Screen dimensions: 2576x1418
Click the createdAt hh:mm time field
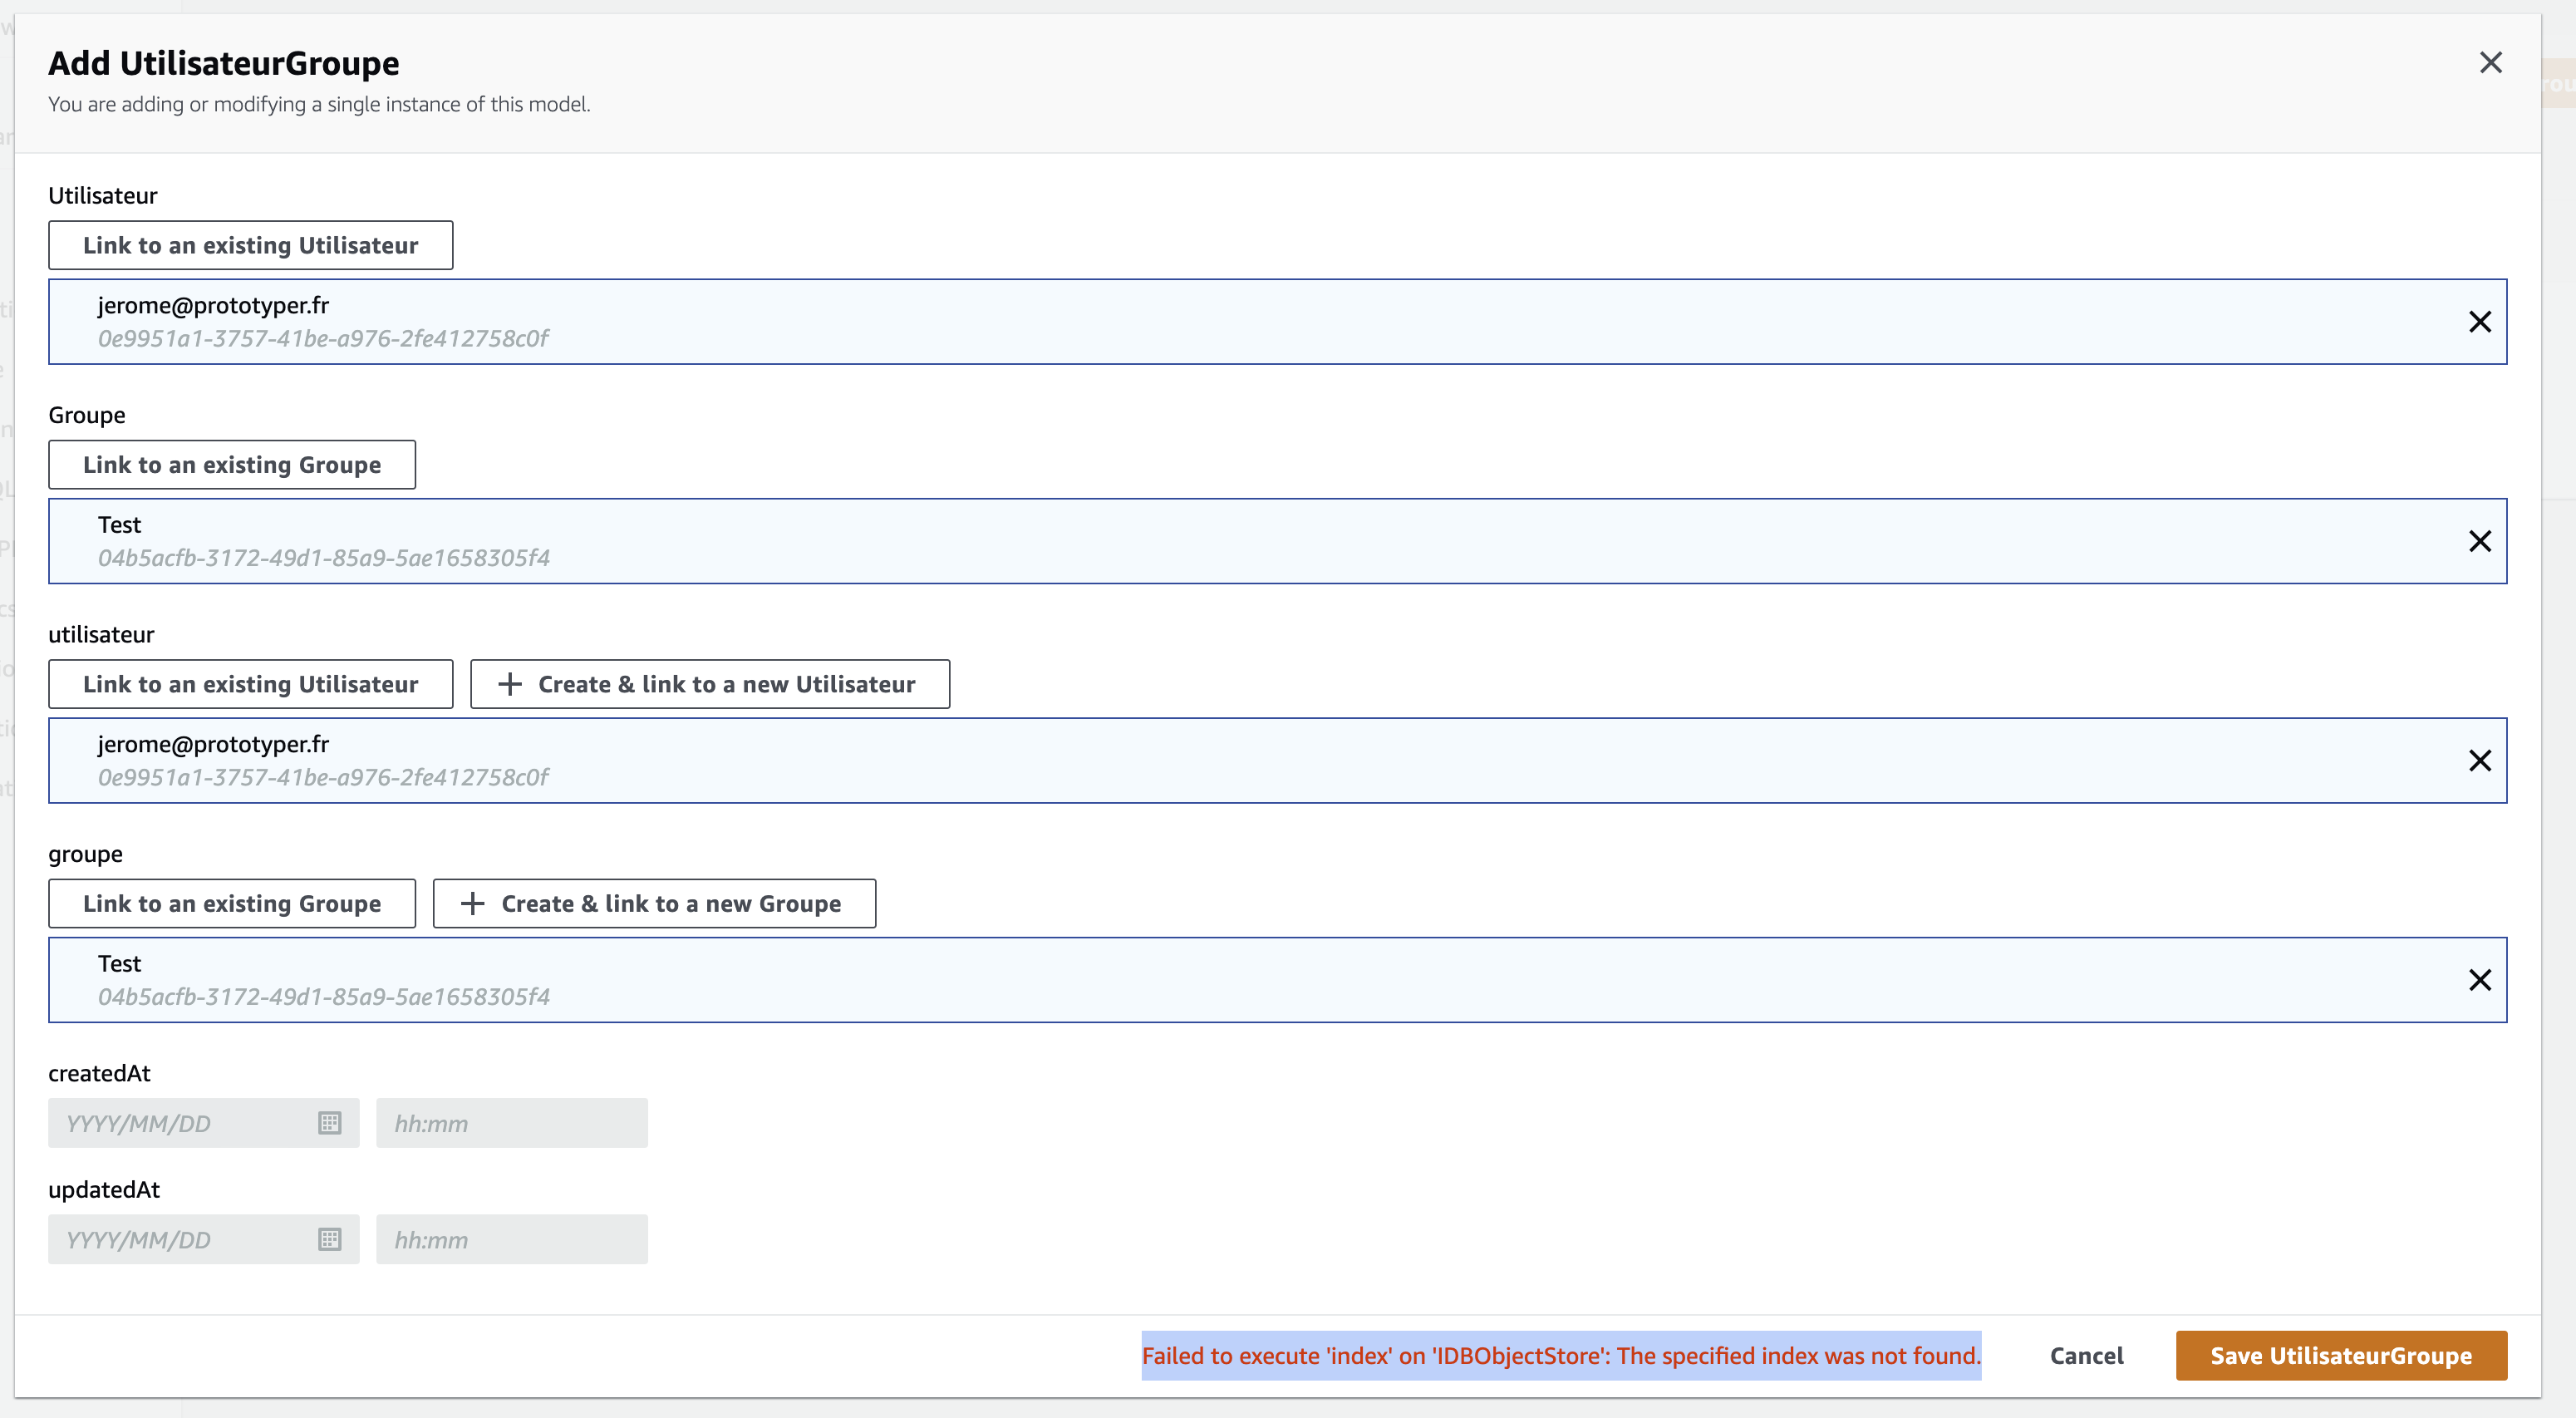click(x=512, y=1123)
